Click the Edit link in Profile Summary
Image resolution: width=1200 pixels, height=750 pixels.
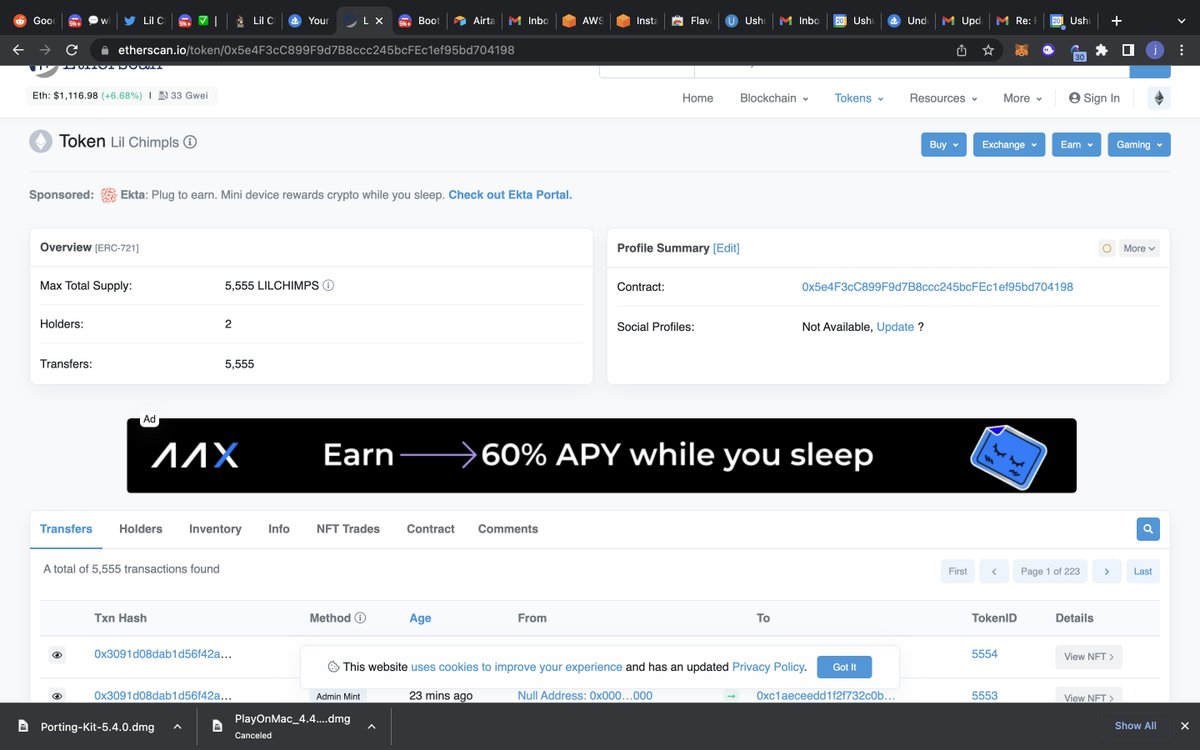(726, 248)
